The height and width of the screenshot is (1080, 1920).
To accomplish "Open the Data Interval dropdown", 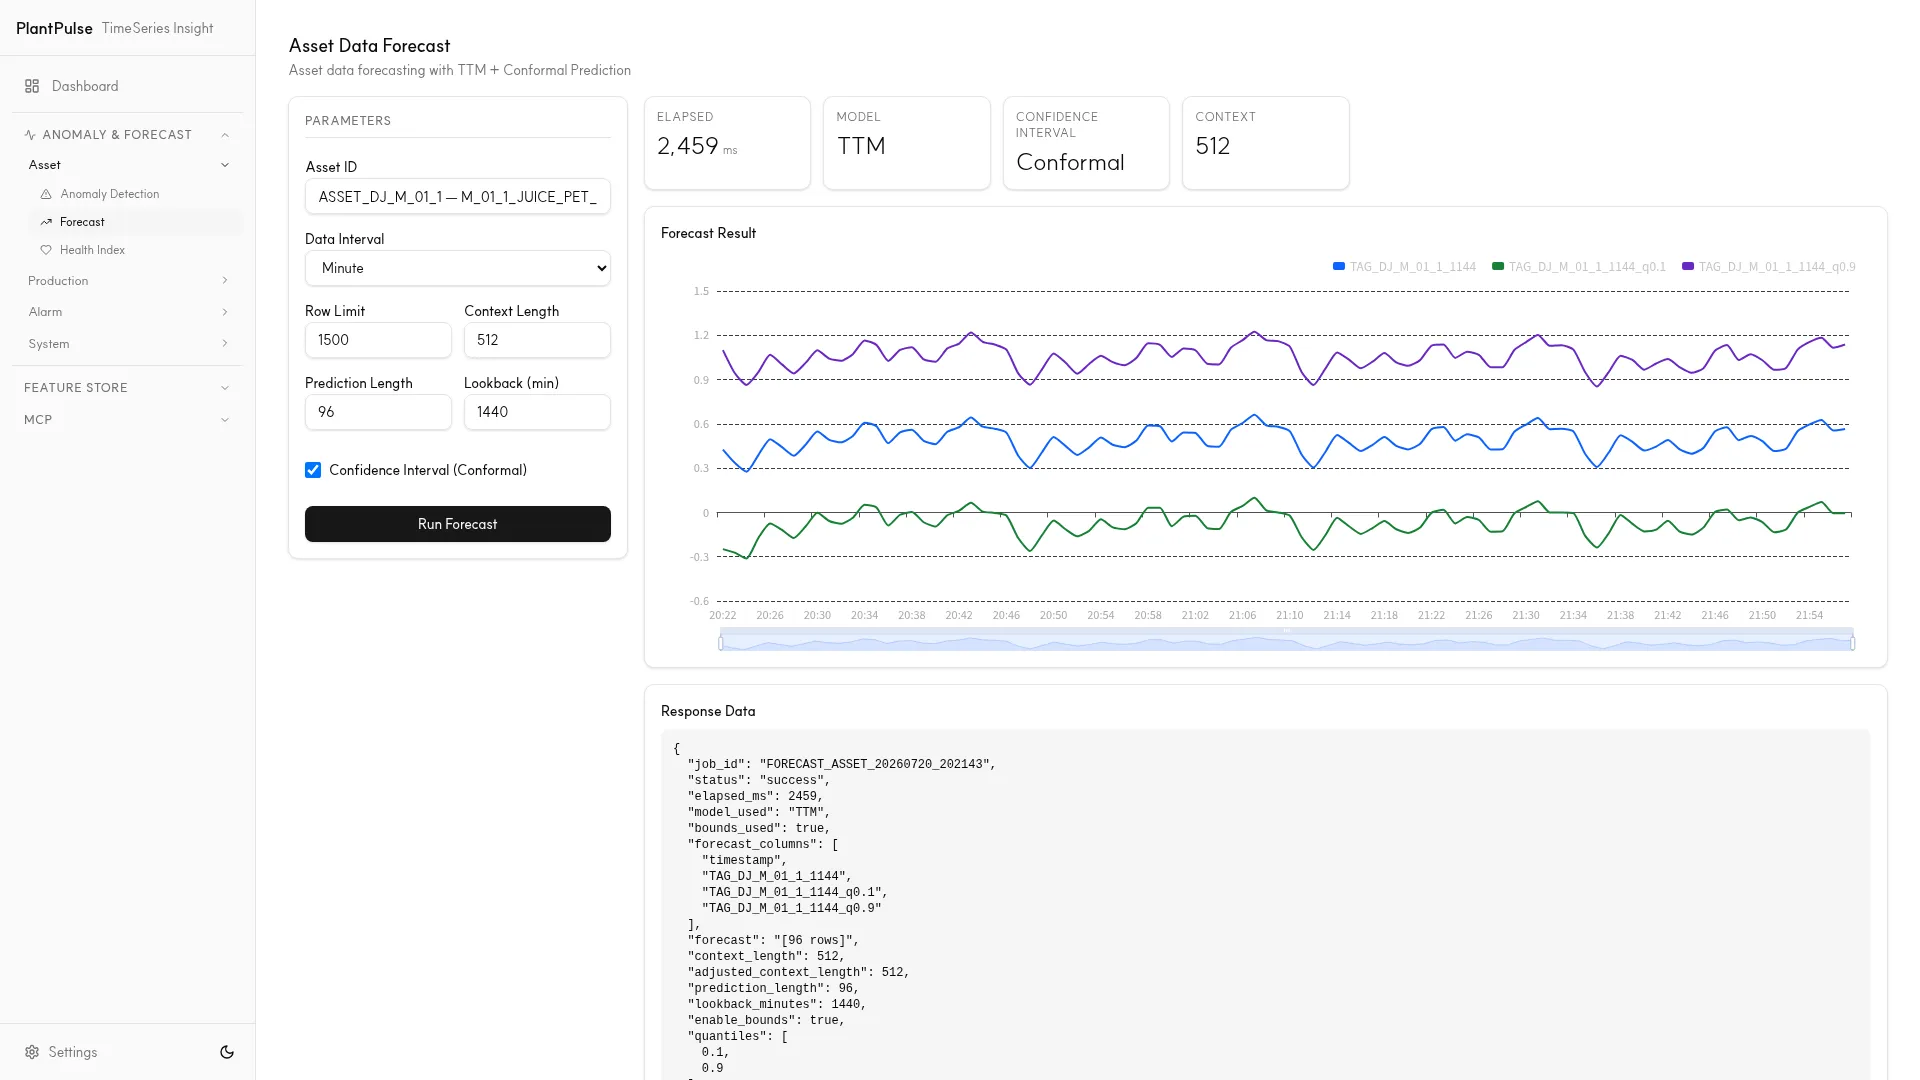I will pyautogui.click(x=458, y=268).
